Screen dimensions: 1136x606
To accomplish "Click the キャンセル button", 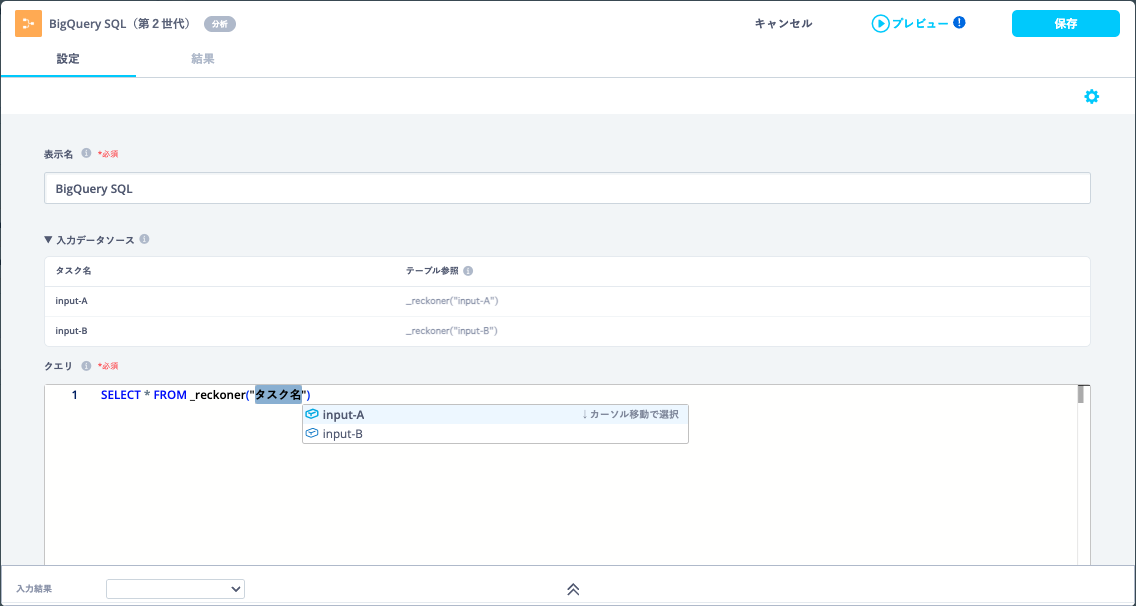I will [x=783, y=24].
